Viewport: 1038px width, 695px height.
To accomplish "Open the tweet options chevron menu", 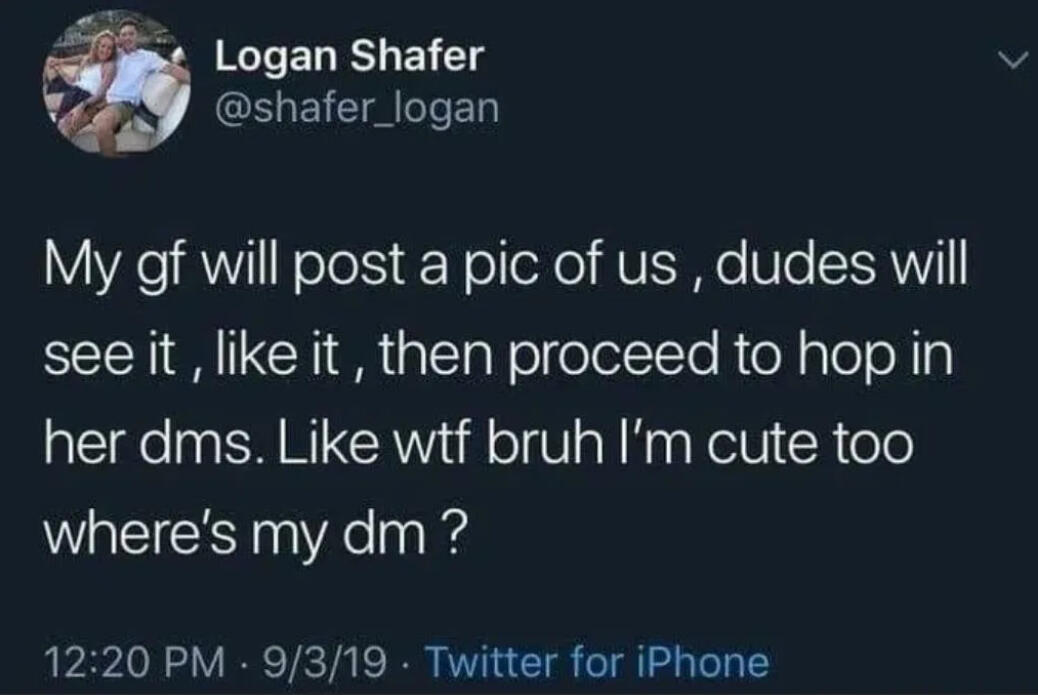I will pos(1012,61).
